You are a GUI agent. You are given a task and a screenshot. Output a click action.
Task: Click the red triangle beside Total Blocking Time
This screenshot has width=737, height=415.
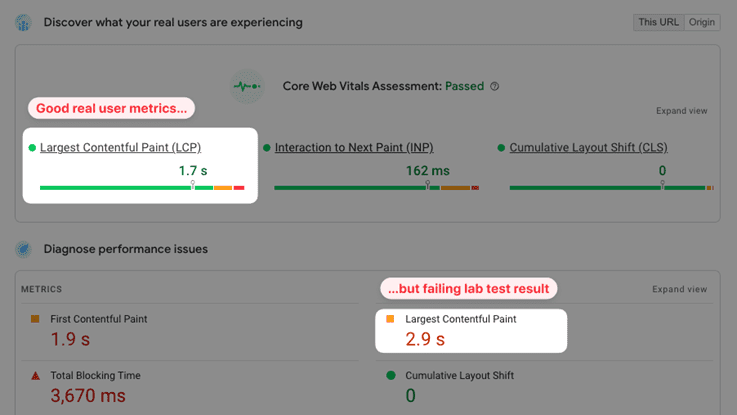coord(35,376)
